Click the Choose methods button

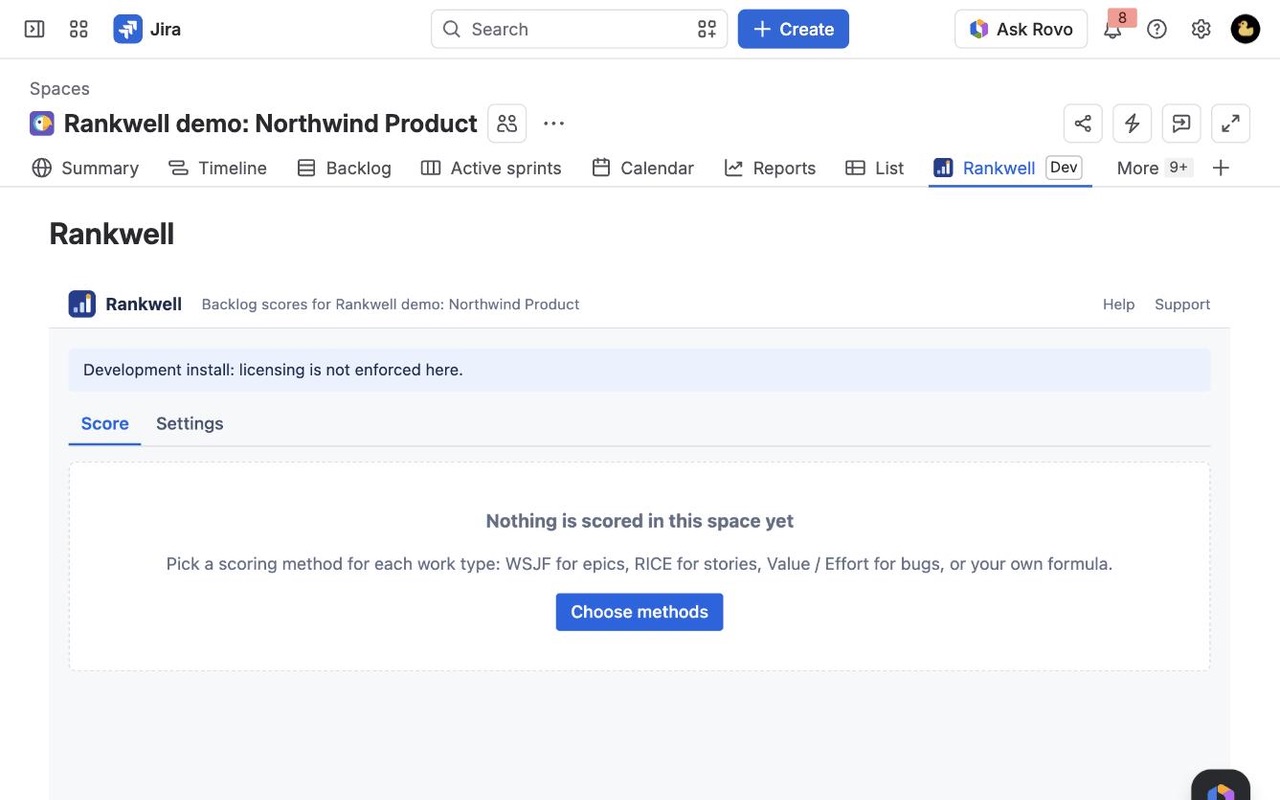point(640,612)
